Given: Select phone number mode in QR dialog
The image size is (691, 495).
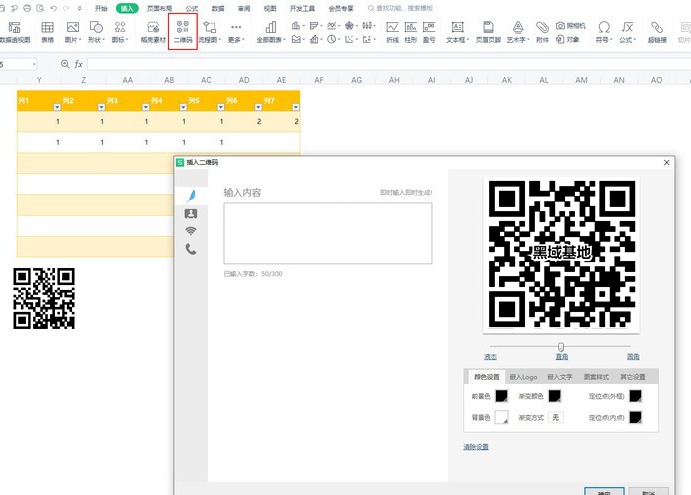Looking at the screenshot, I should (x=191, y=249).
